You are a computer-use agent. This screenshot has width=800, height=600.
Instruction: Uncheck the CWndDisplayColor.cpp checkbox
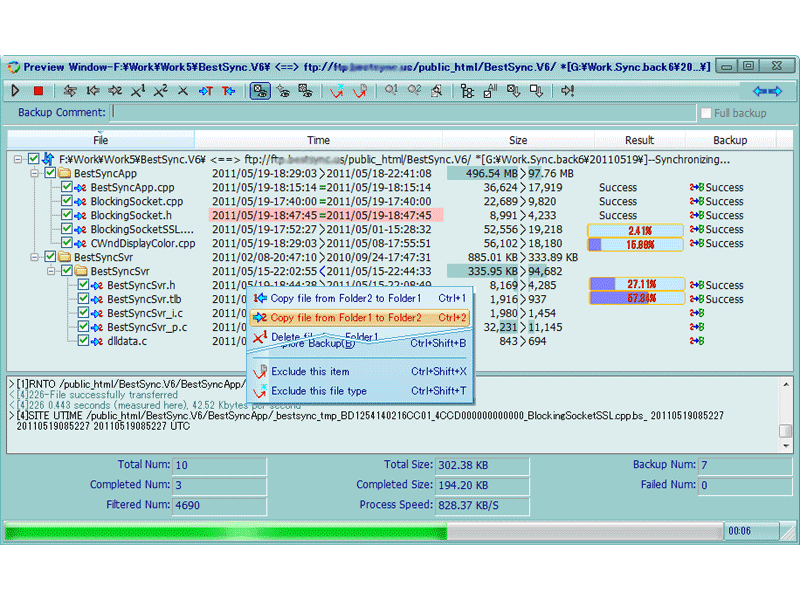point(66,243)
